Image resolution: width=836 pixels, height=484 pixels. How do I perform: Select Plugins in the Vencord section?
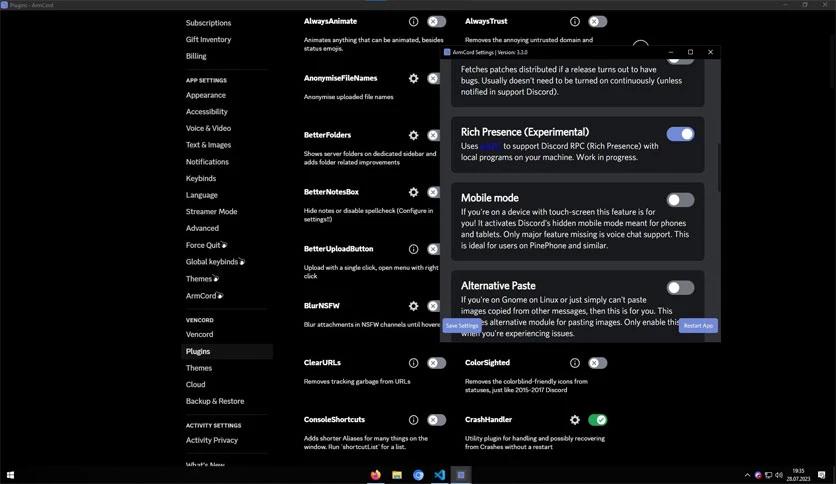coord(227,351)
